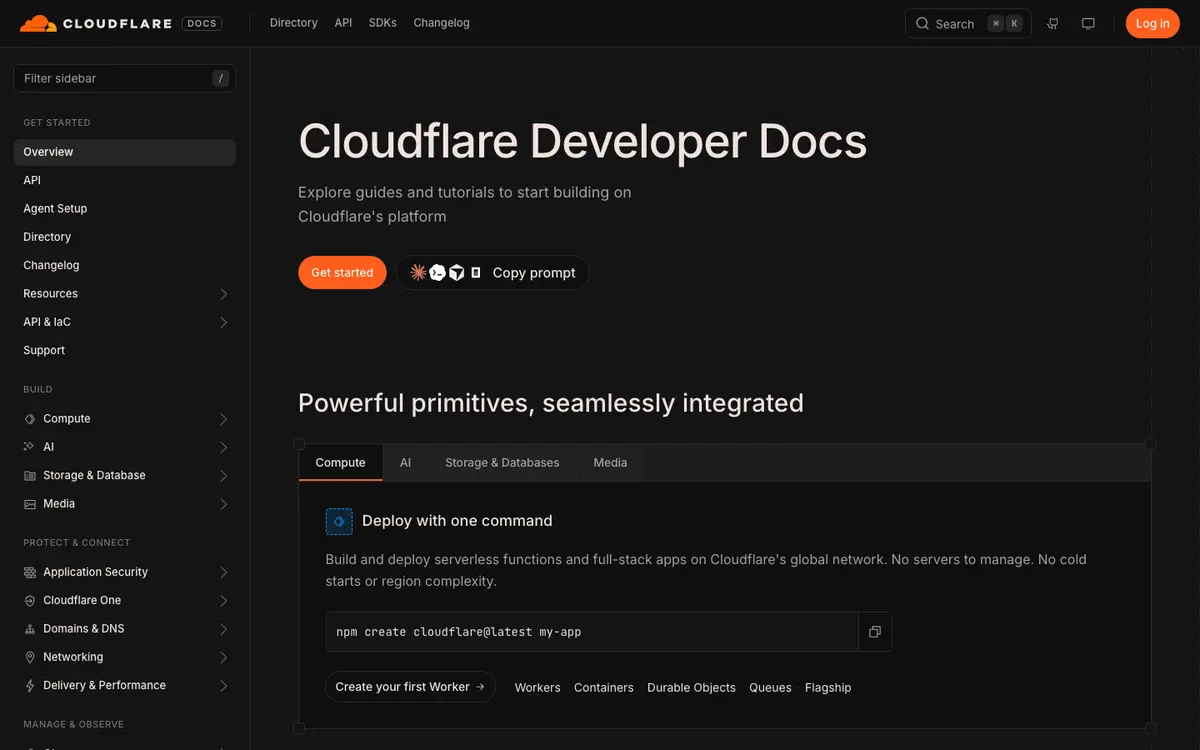Click the npm create cloudflare@latest command text
The width and height of the screenshot is (1200, 750).
tap(459, 632)
